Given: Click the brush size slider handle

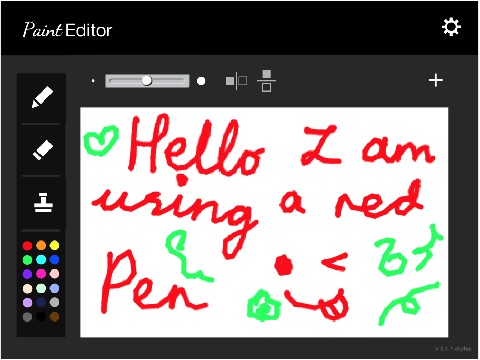Looking at the screenshot, I should pos(147,80).
